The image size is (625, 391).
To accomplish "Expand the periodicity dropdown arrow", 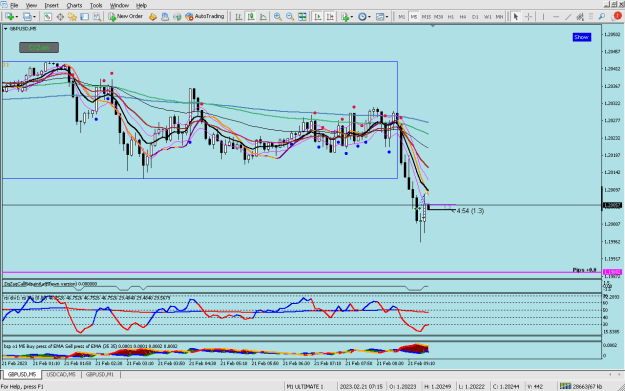I will (x=369, y=17).
